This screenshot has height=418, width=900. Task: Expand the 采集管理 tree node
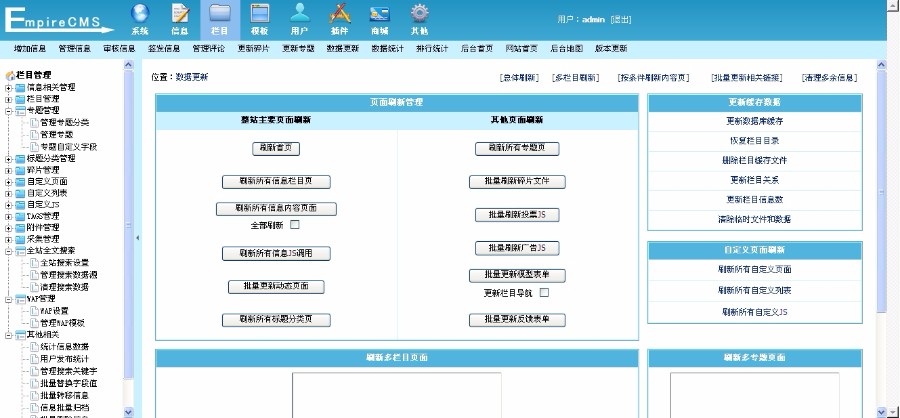pyautogui.click(x=9, y=239)
